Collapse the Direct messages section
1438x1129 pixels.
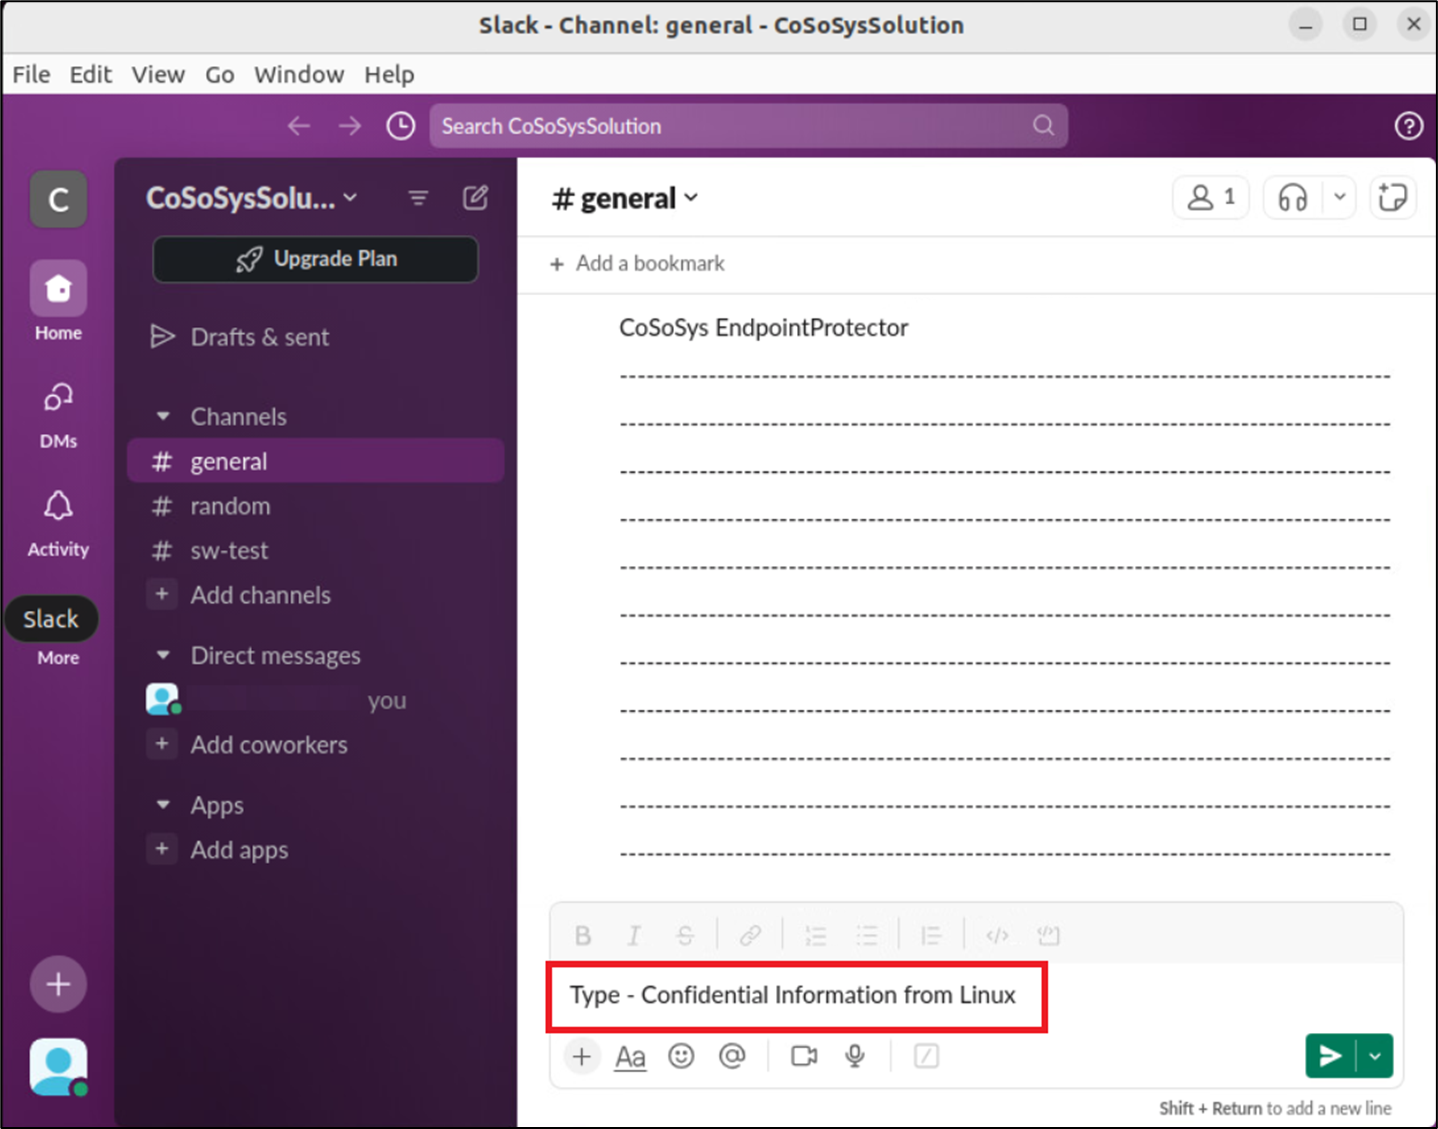[163, 655]
